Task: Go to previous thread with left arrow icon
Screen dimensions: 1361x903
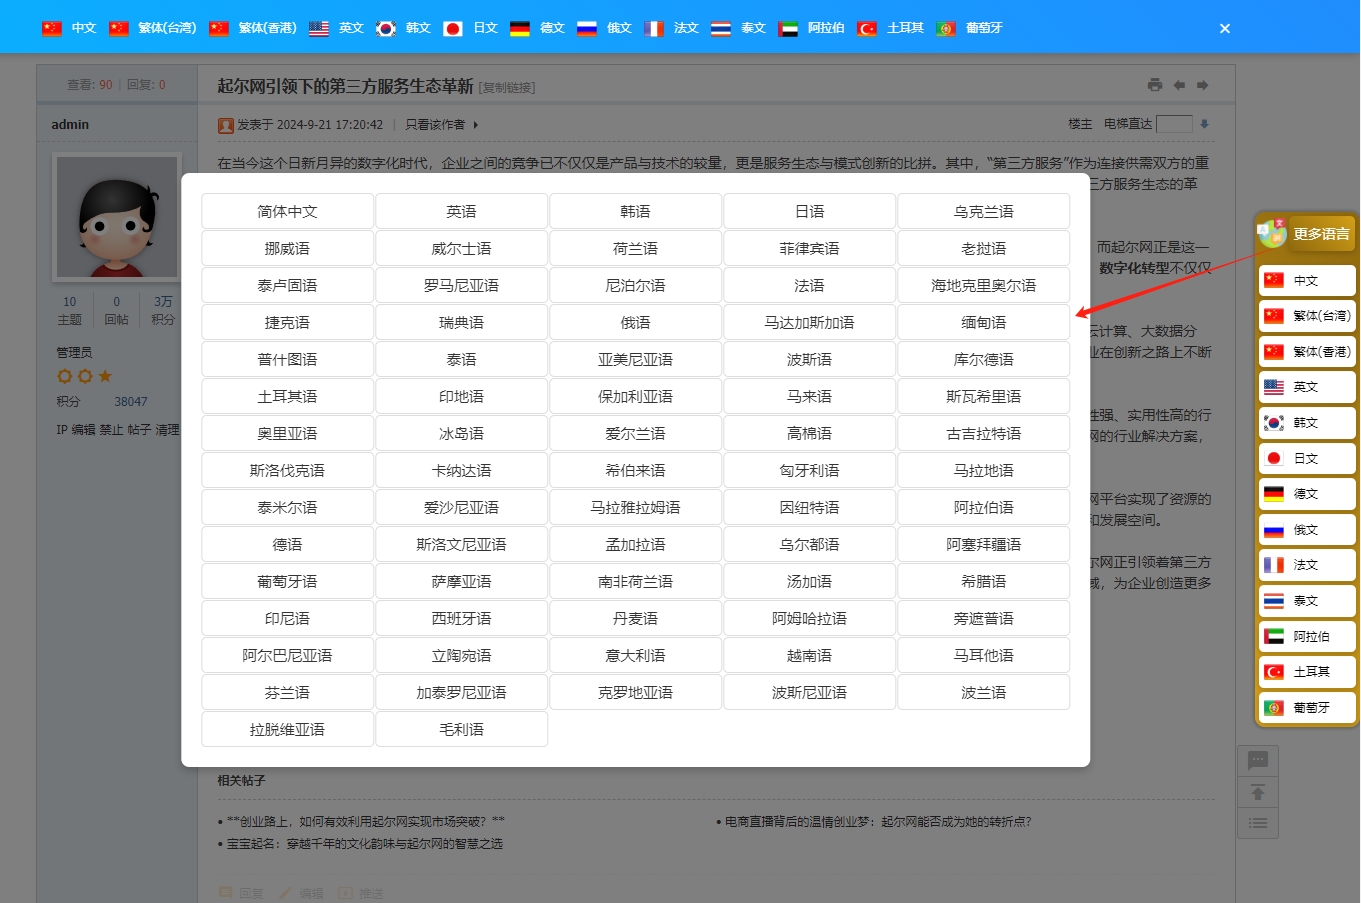Action: 1179,85
